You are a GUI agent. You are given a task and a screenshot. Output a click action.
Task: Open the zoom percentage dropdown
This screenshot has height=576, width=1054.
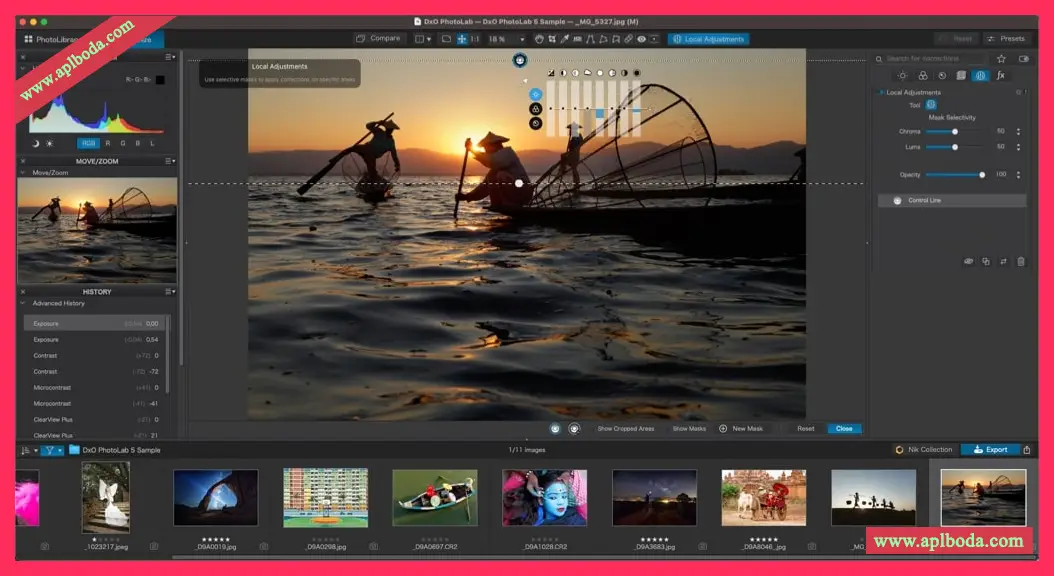(x=521, y=39)
